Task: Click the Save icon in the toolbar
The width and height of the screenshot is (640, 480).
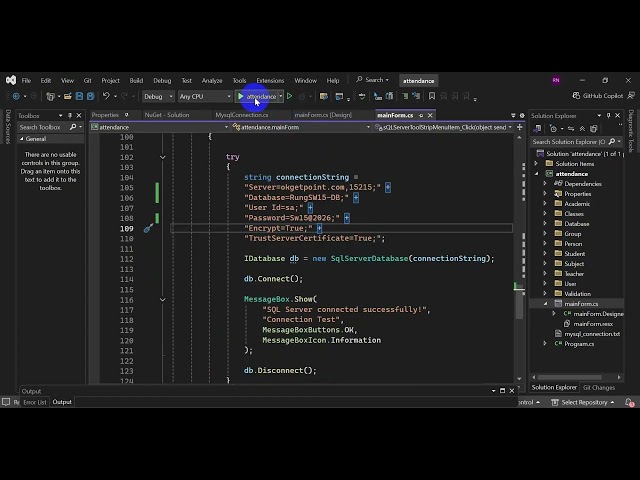Action: tap(79, 96)
